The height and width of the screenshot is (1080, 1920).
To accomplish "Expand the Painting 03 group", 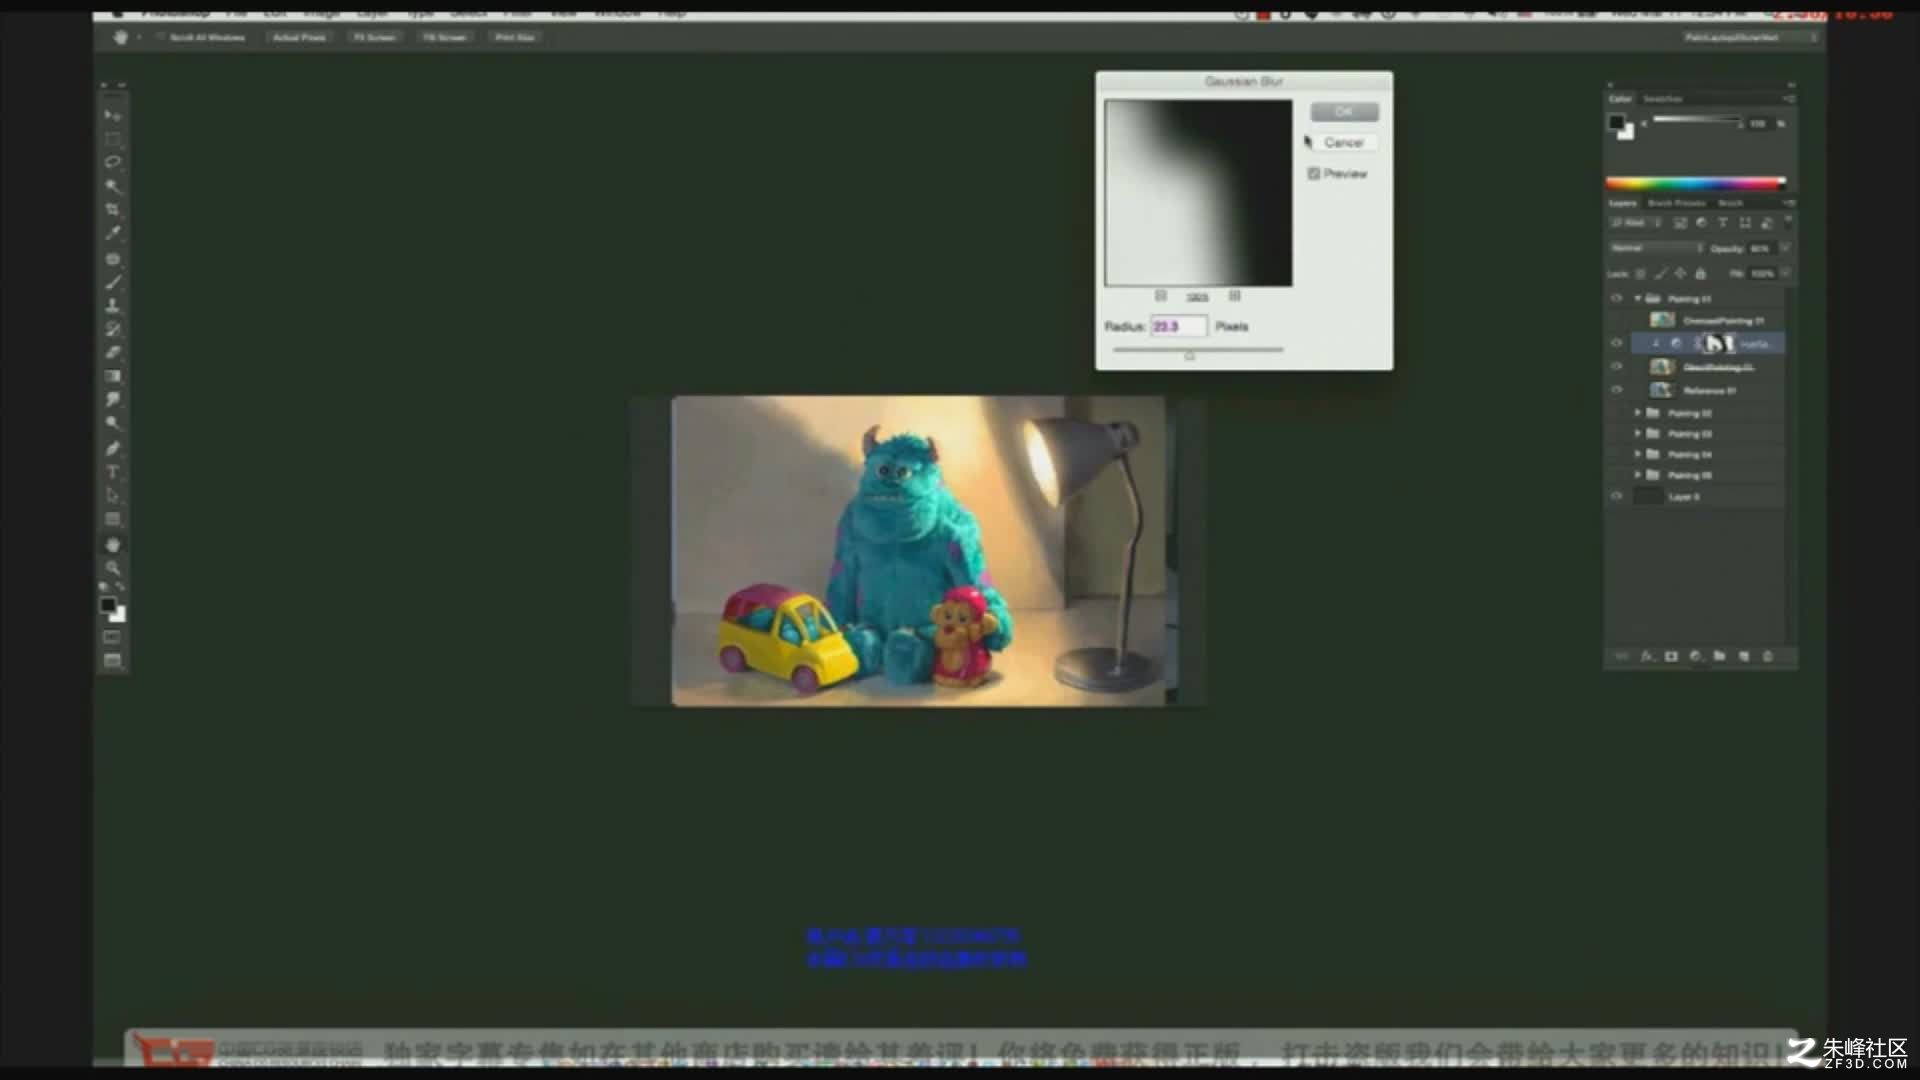I will (x=1638, y=434).
